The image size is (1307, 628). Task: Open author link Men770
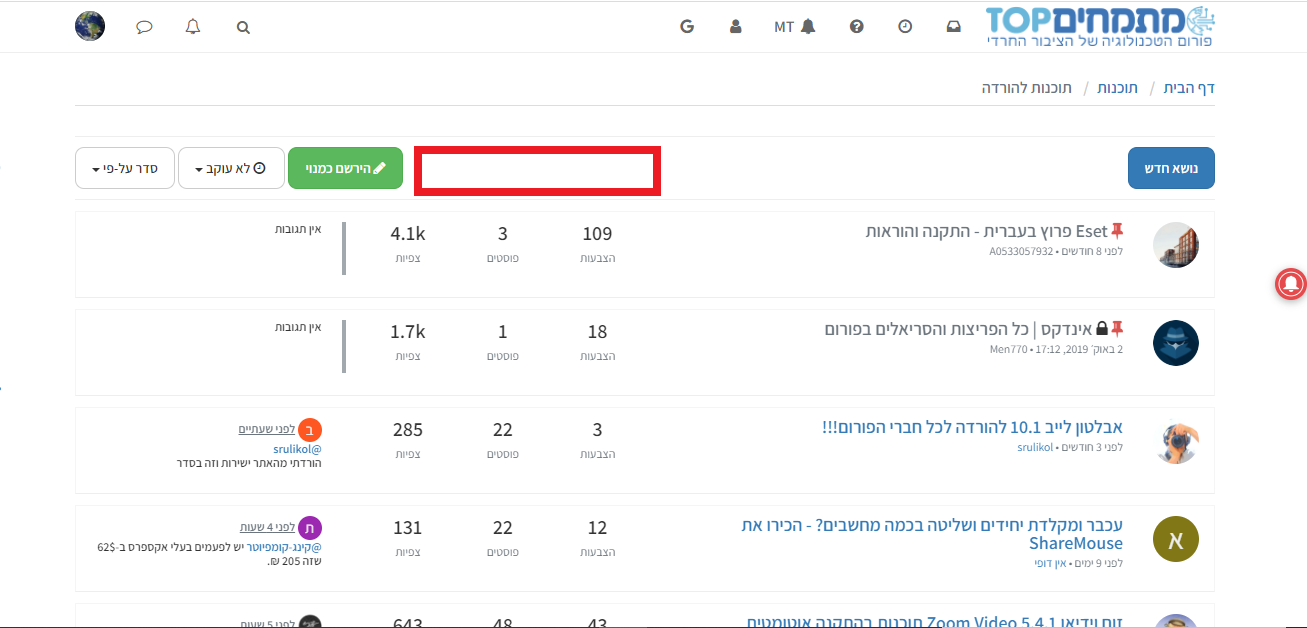[x=1008, y=349]
